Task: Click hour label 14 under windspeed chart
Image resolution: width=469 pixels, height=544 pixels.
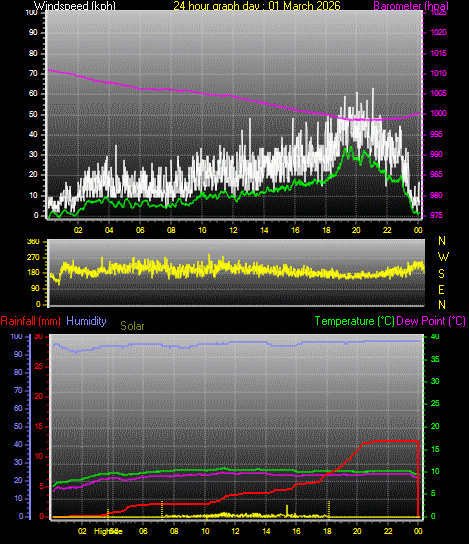Action: point(264,230)
